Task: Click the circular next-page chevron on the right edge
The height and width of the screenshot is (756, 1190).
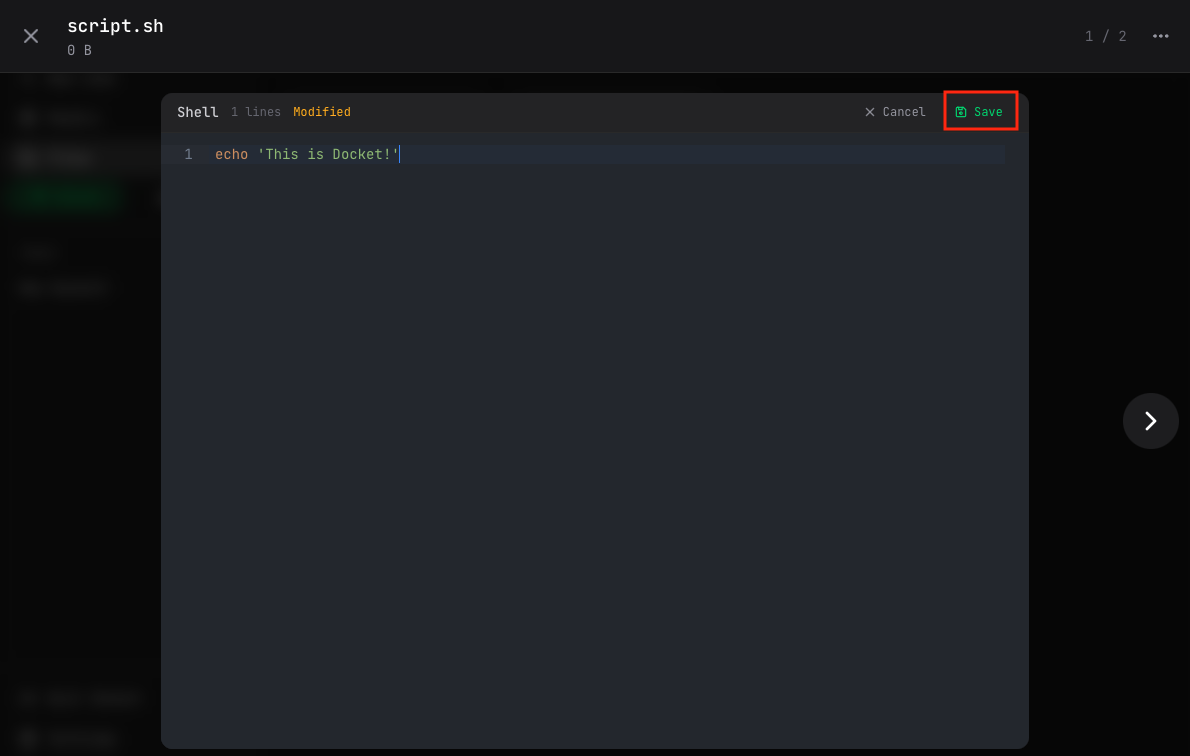Action: click(1150, 421)
